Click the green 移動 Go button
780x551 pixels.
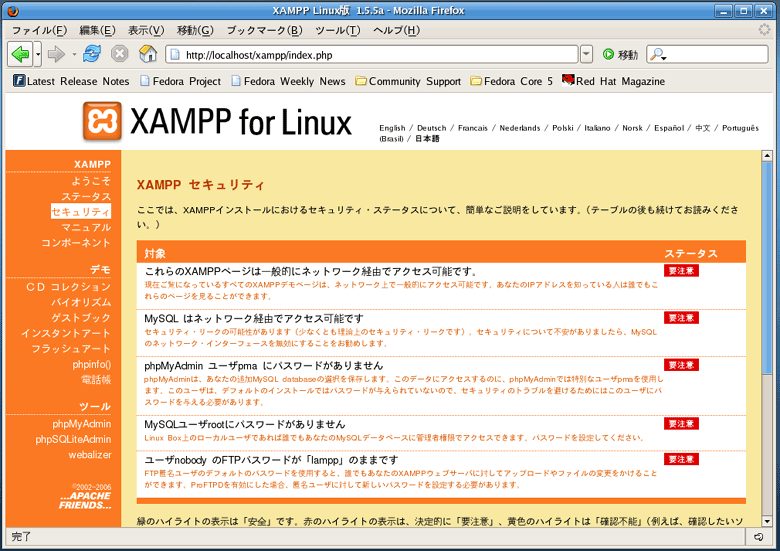(620, 54)
